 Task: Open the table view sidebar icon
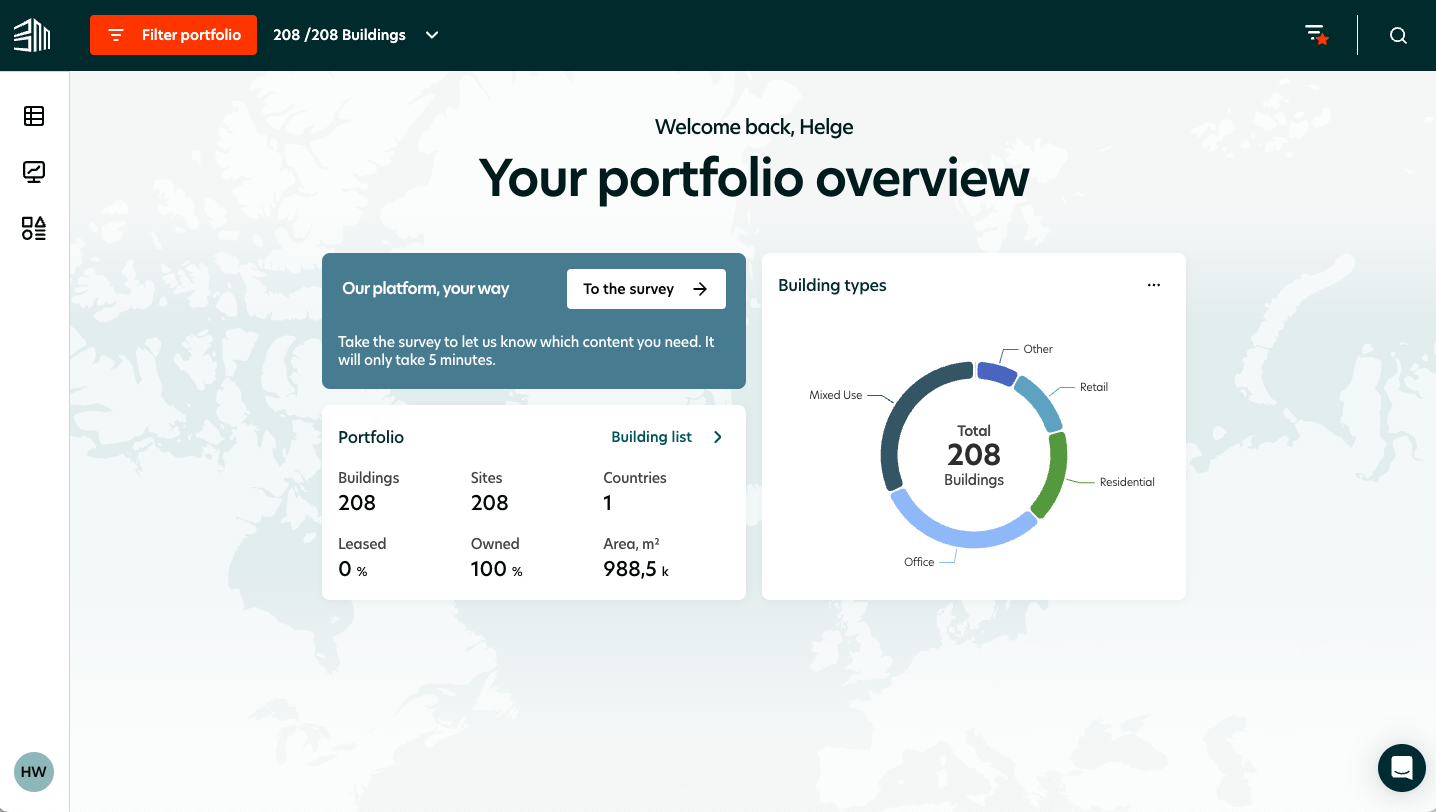(x=34, y=116)
